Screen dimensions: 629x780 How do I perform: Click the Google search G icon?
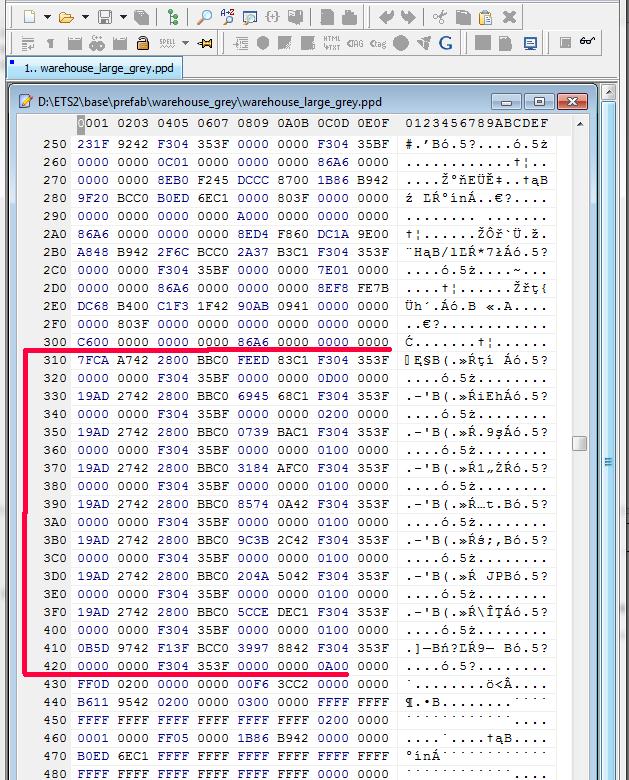tap(446, 43)
